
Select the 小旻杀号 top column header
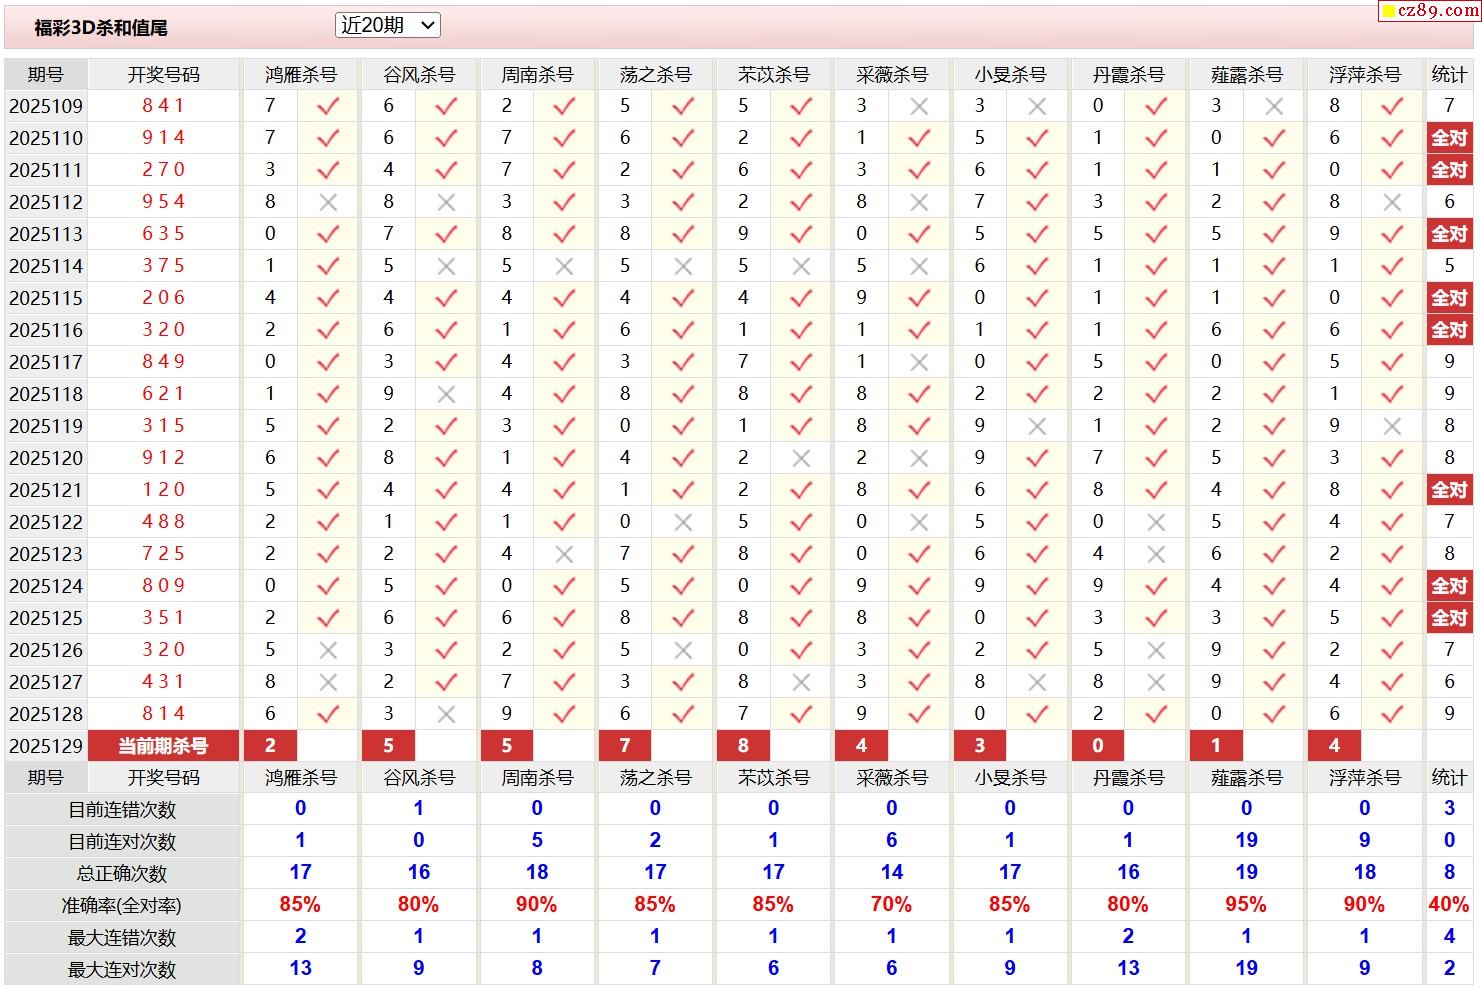1010,75
